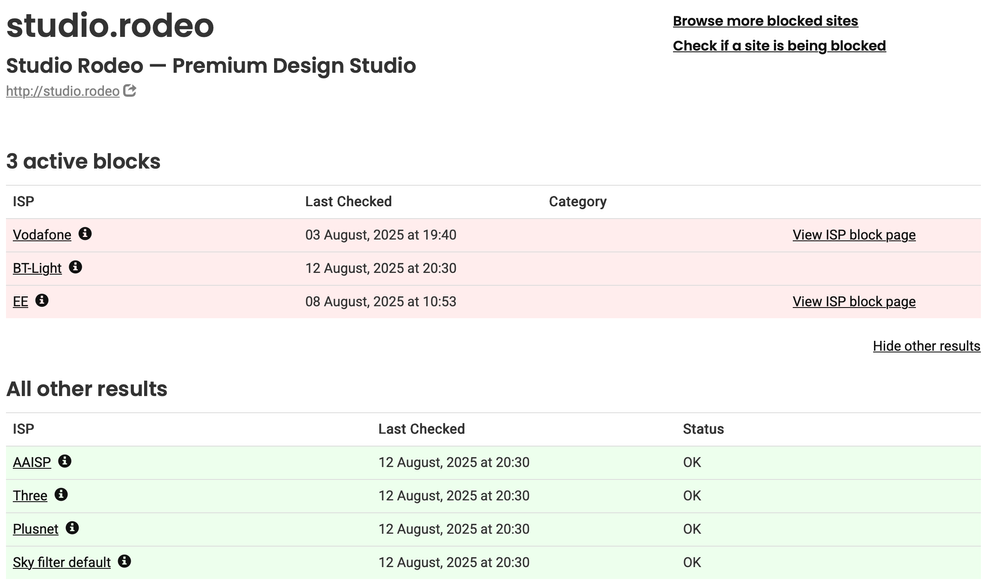The image size is (998, 586).
Task: Click info icon next to Sky filter default
Action: [x=124, y=561]
